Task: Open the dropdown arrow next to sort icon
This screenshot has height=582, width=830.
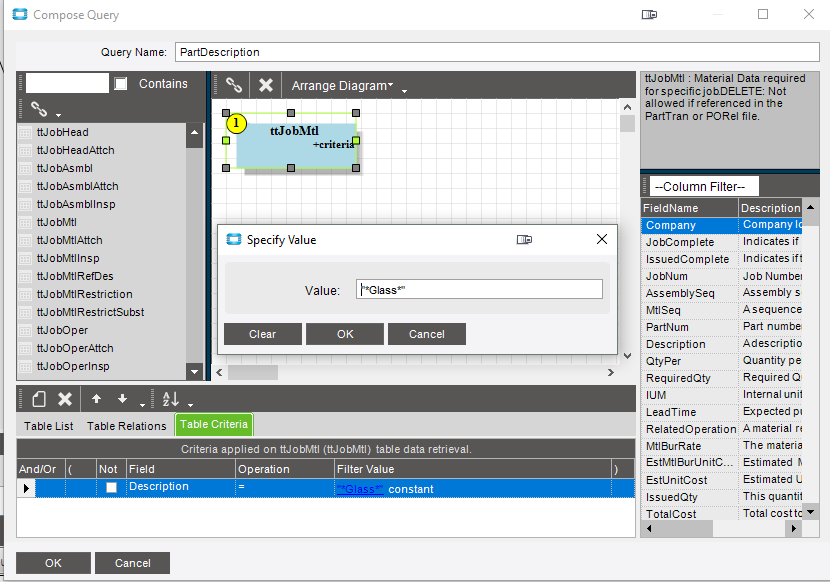Action: (191, 405)
